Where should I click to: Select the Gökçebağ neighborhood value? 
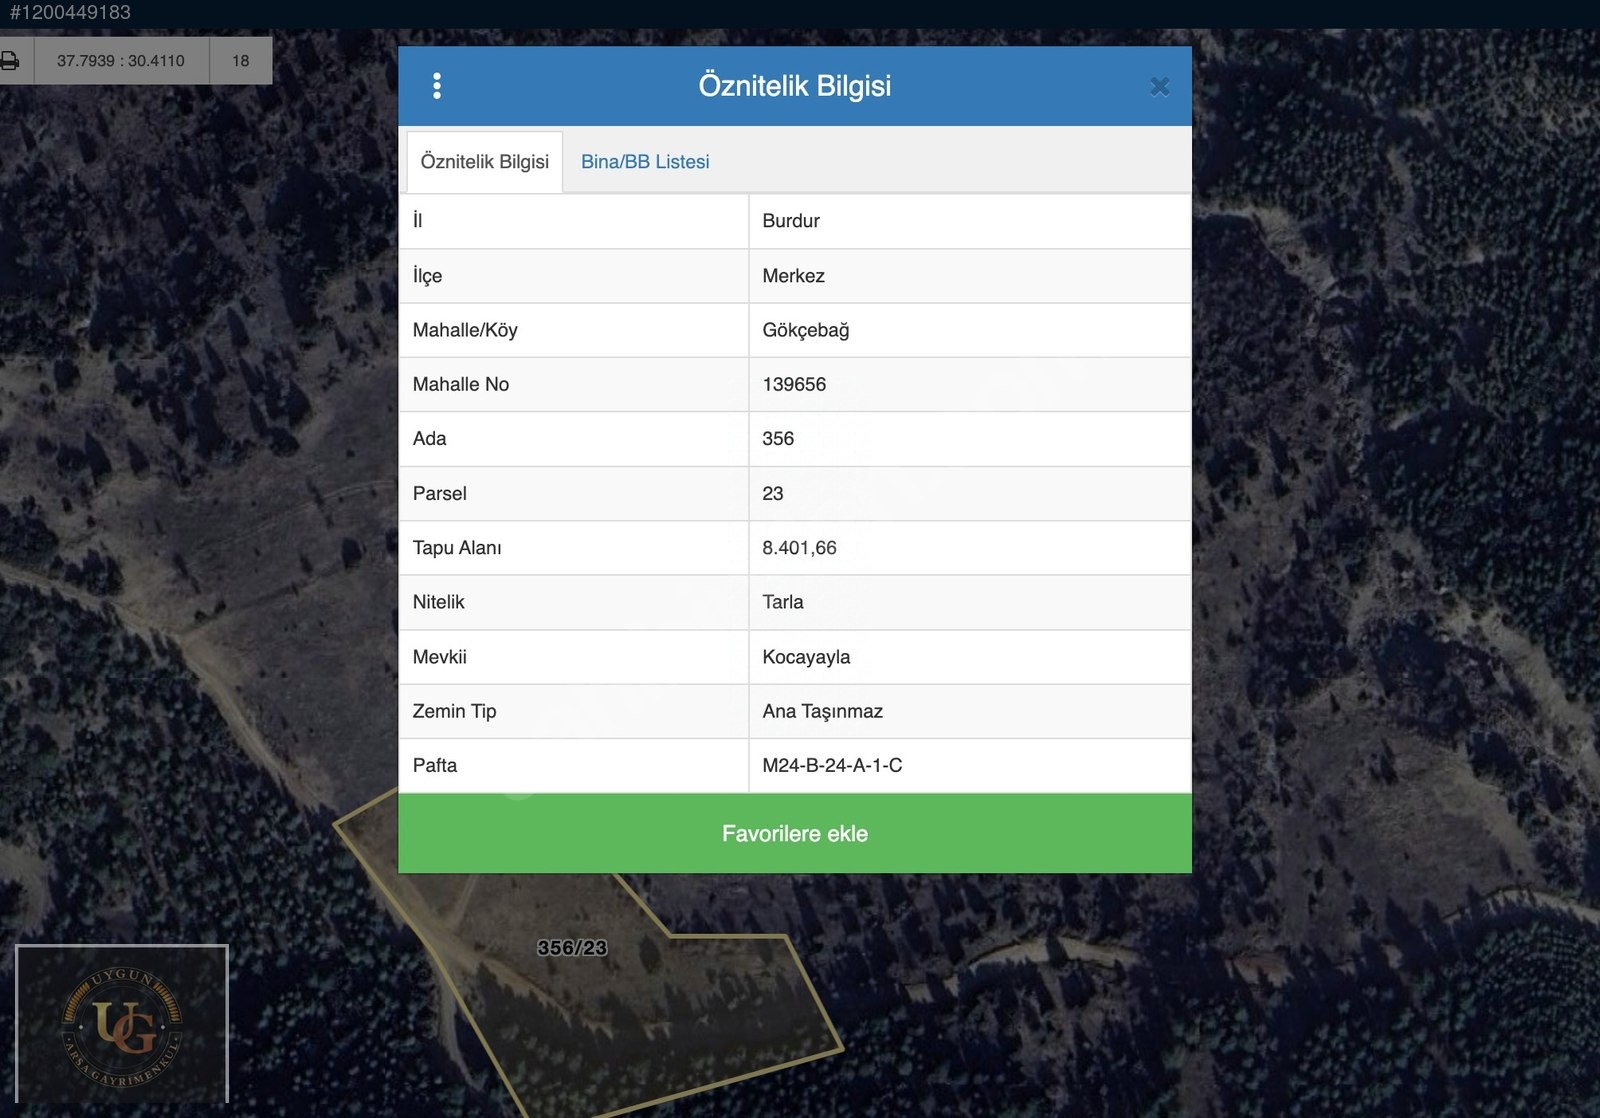coord(805,330)
